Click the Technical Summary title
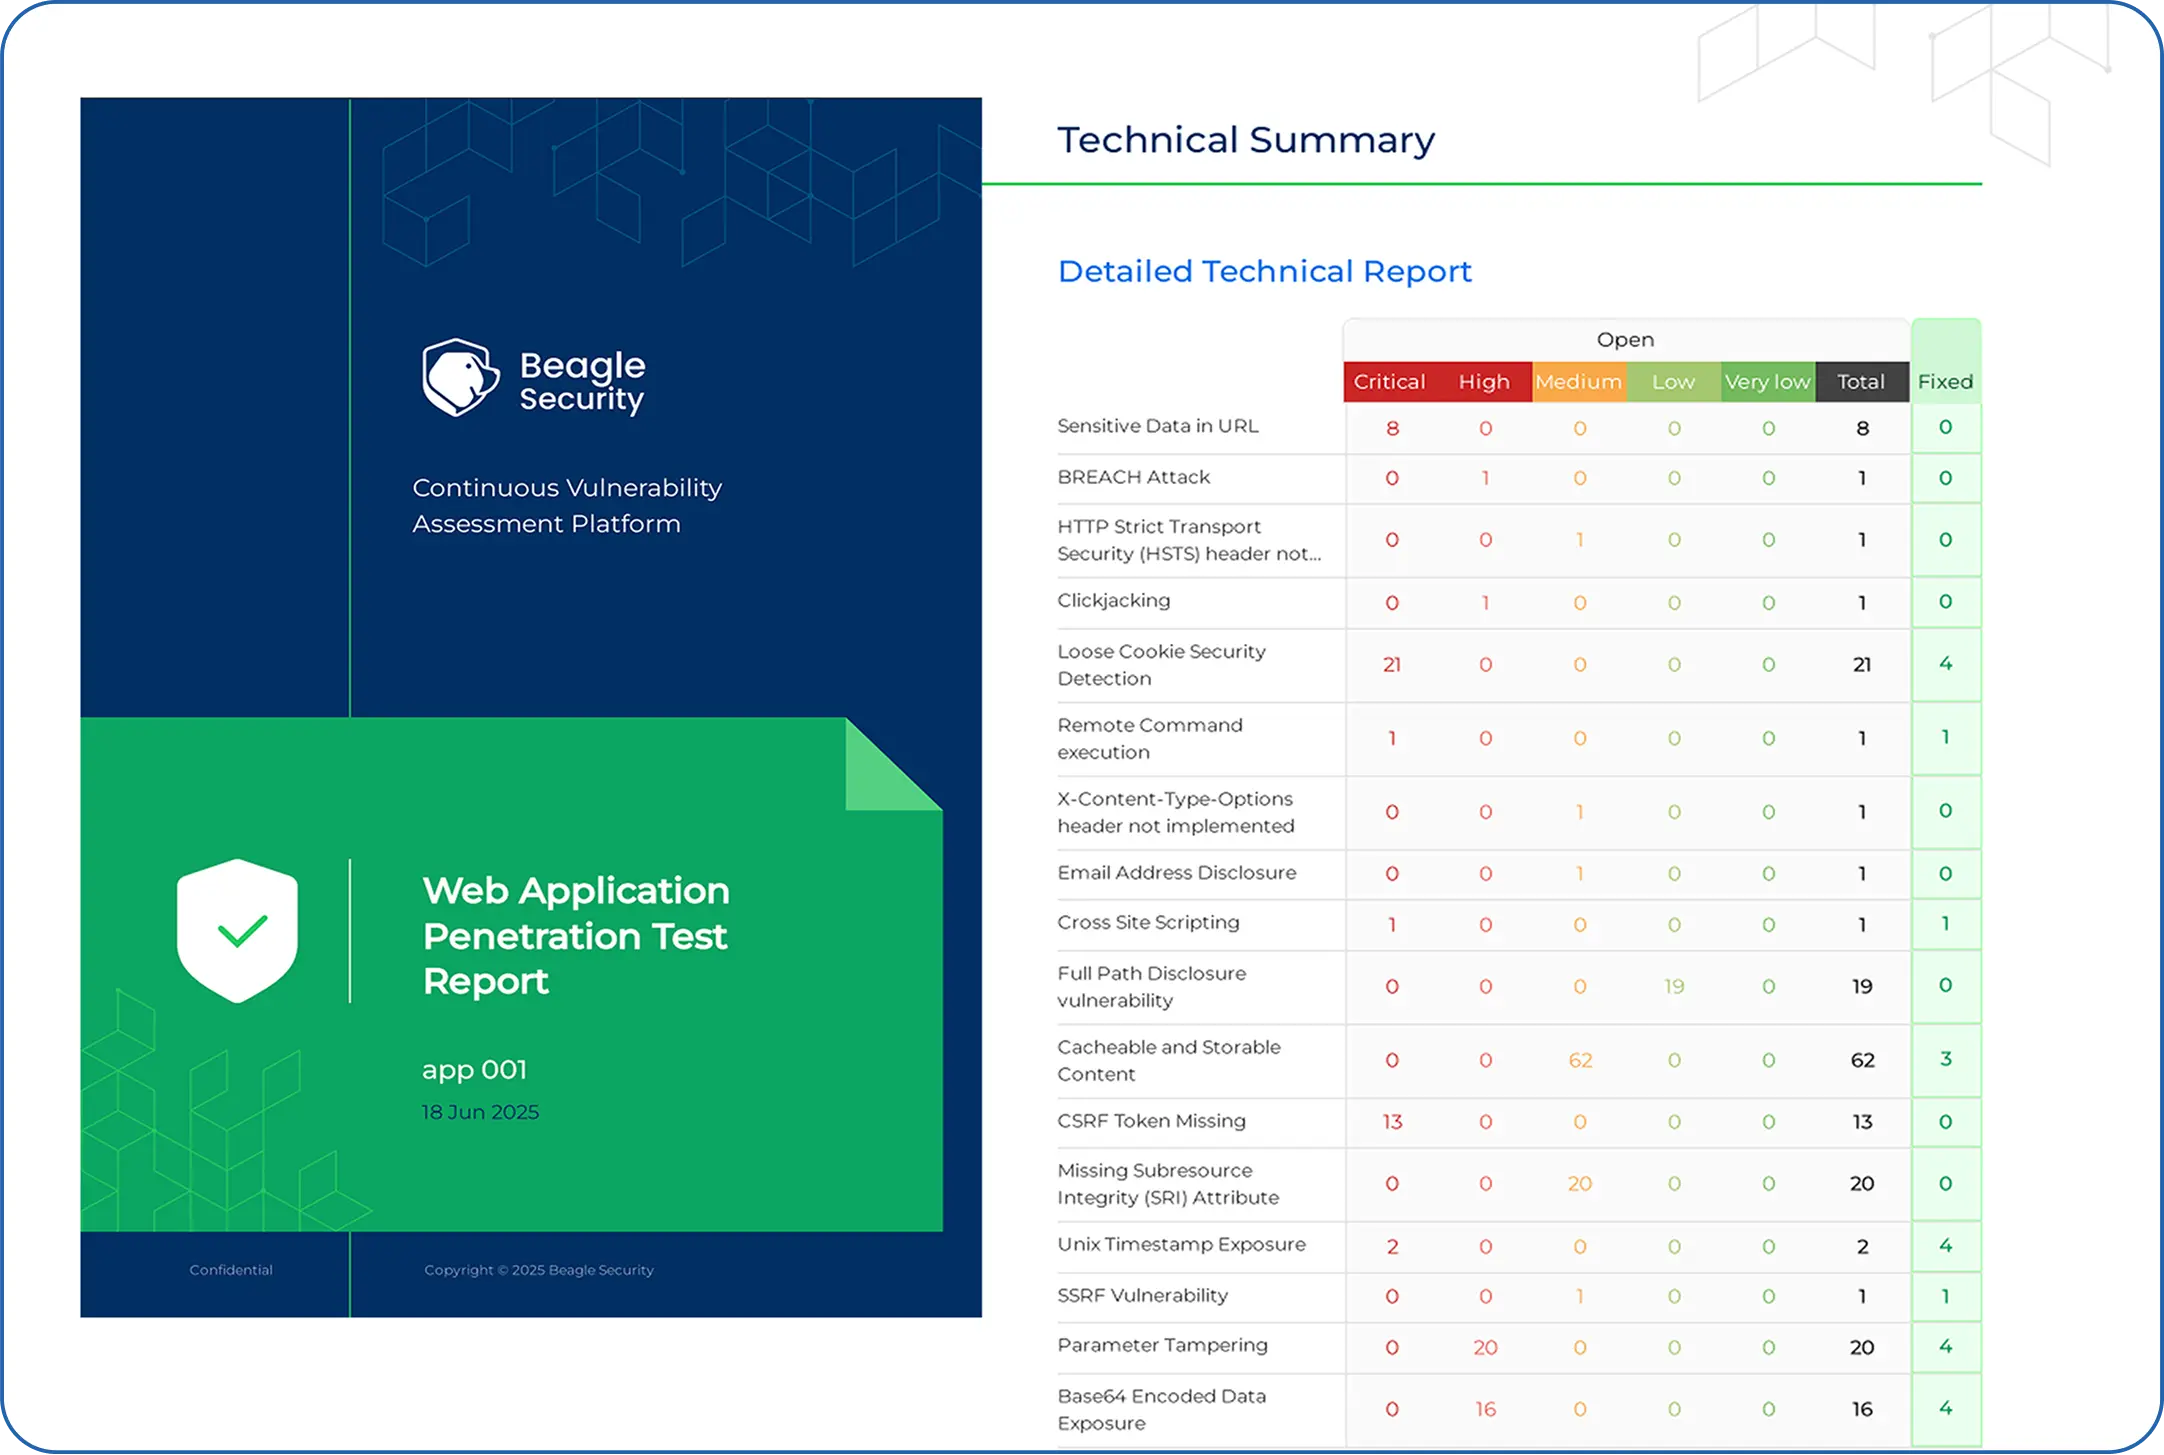 (1246, 140)
